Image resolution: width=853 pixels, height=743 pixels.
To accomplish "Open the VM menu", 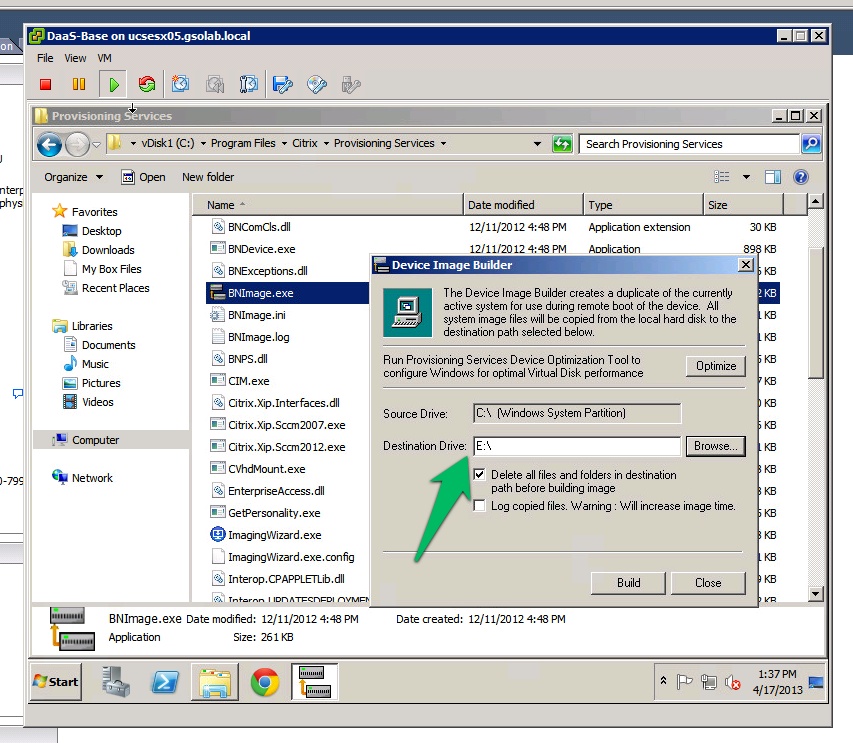I will 104,58.
